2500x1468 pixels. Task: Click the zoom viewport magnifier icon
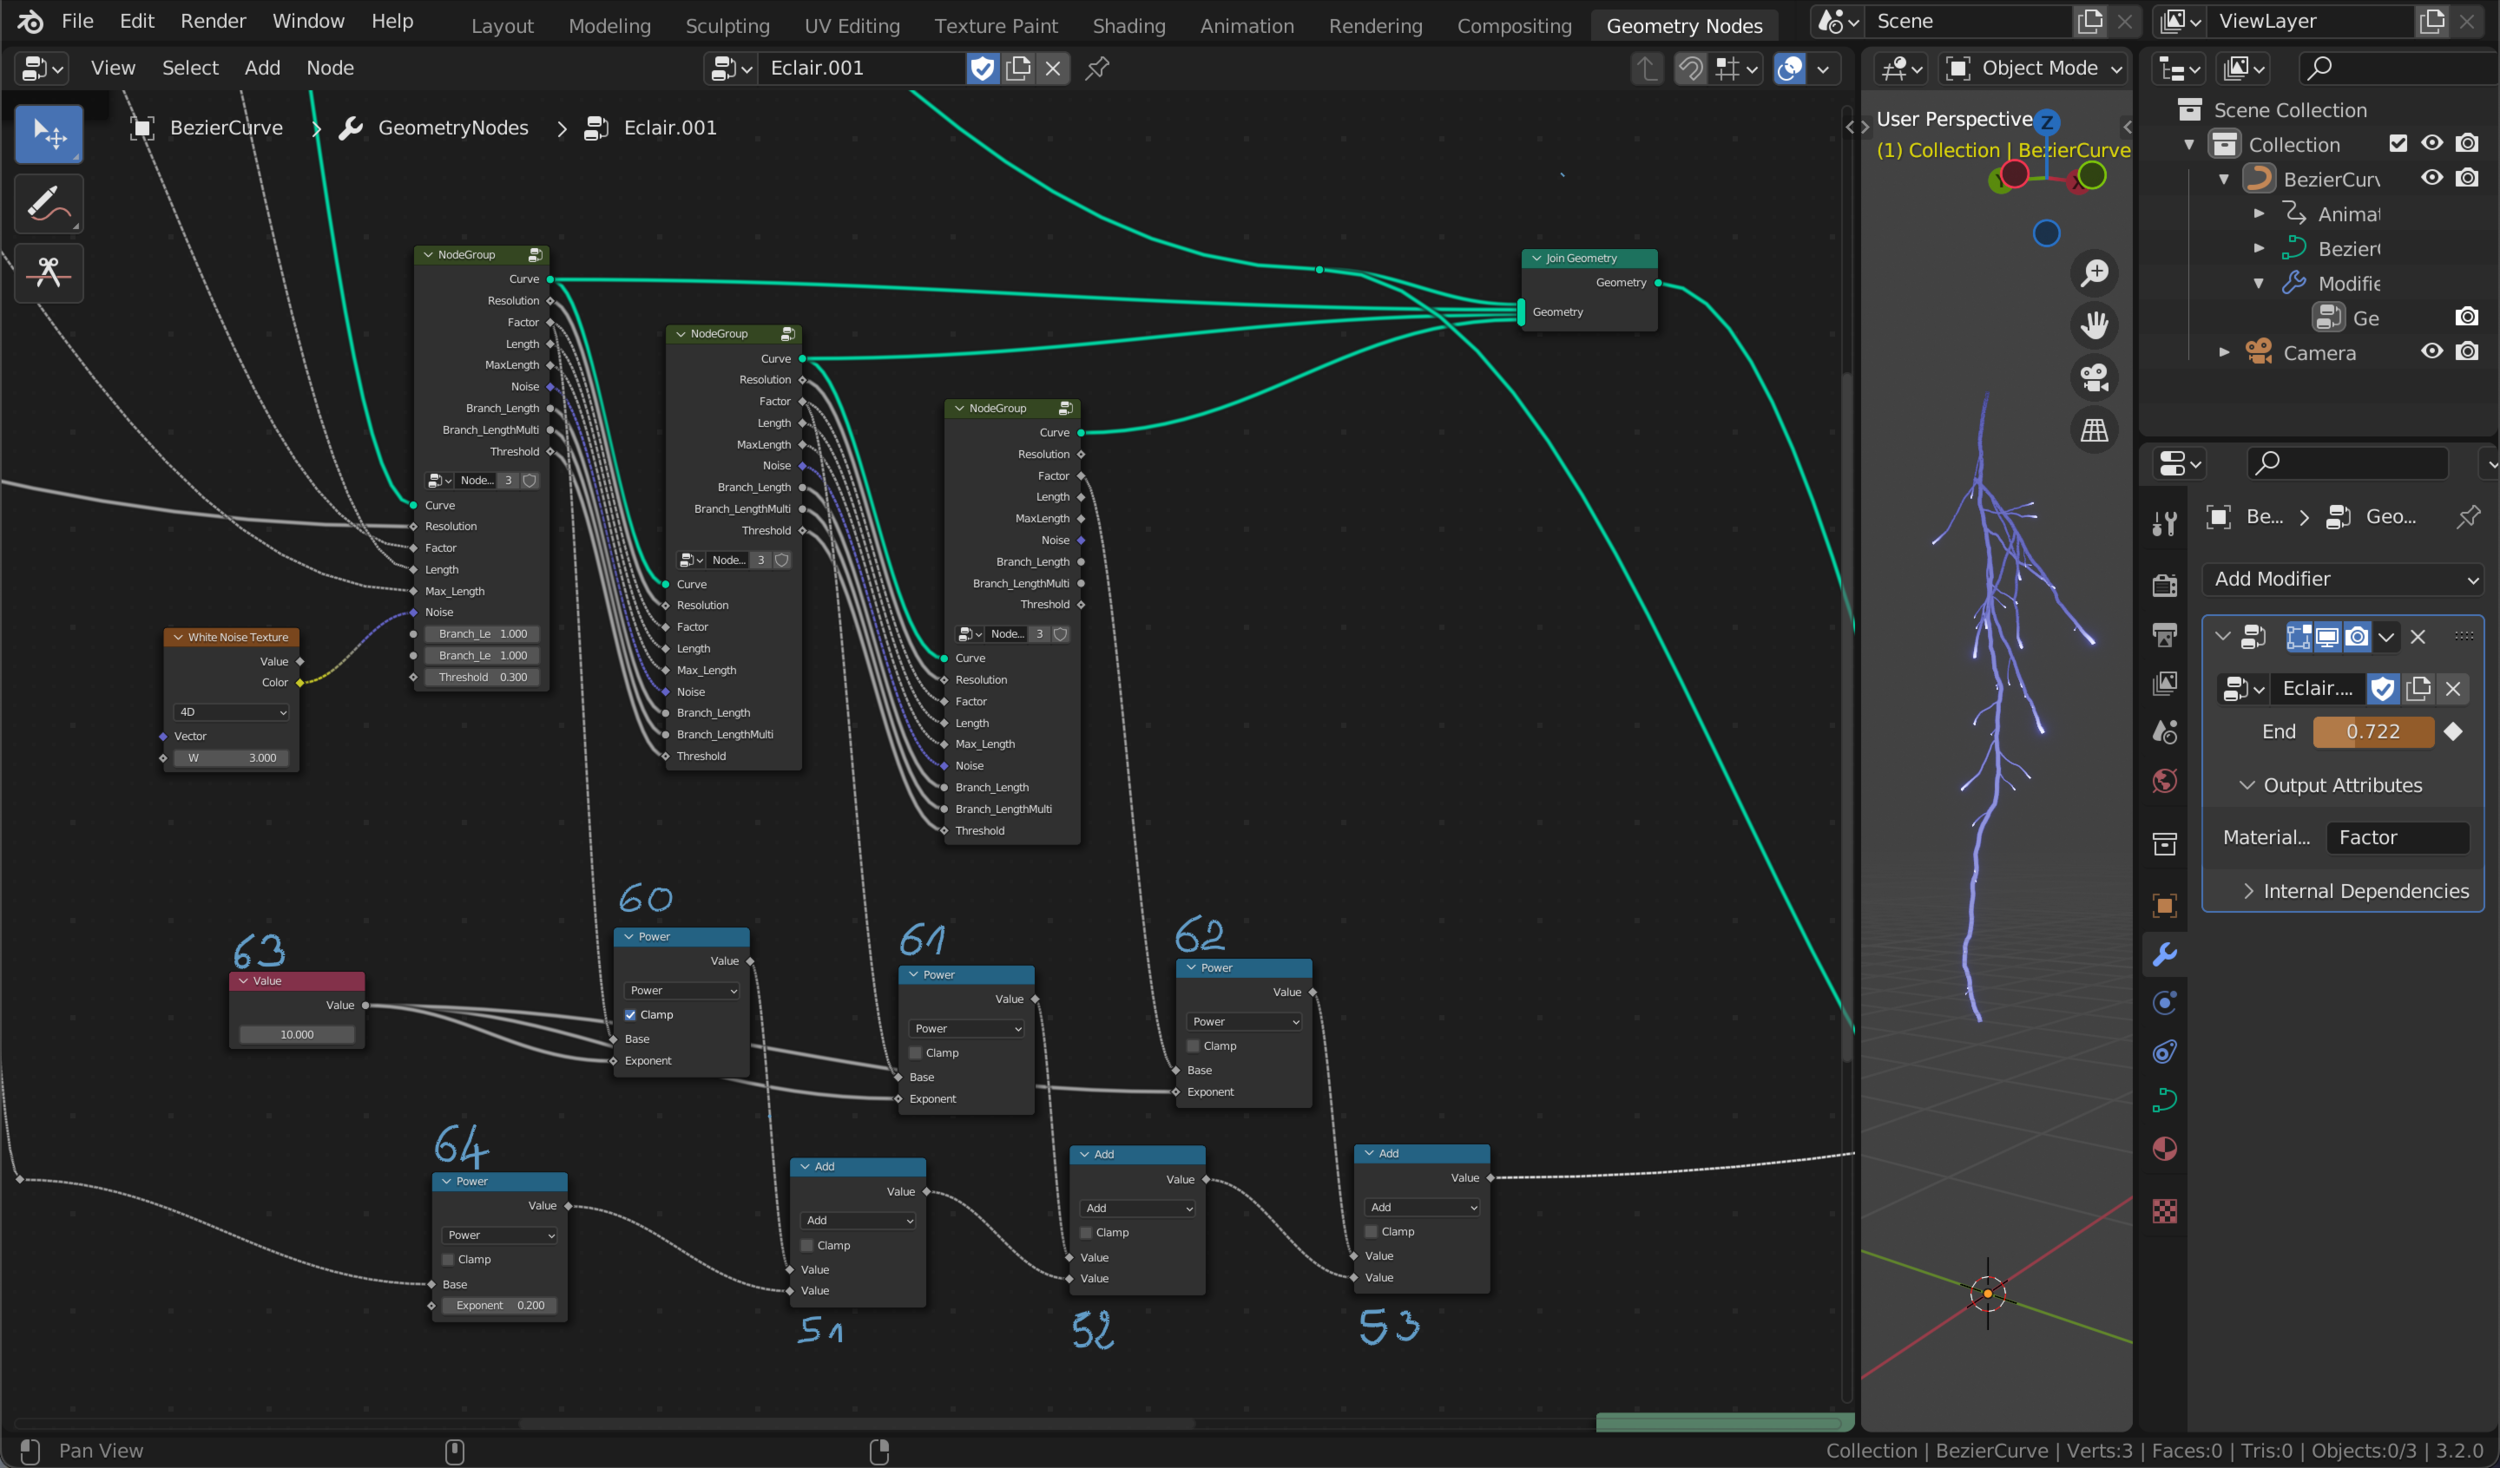pos(2094,272)
